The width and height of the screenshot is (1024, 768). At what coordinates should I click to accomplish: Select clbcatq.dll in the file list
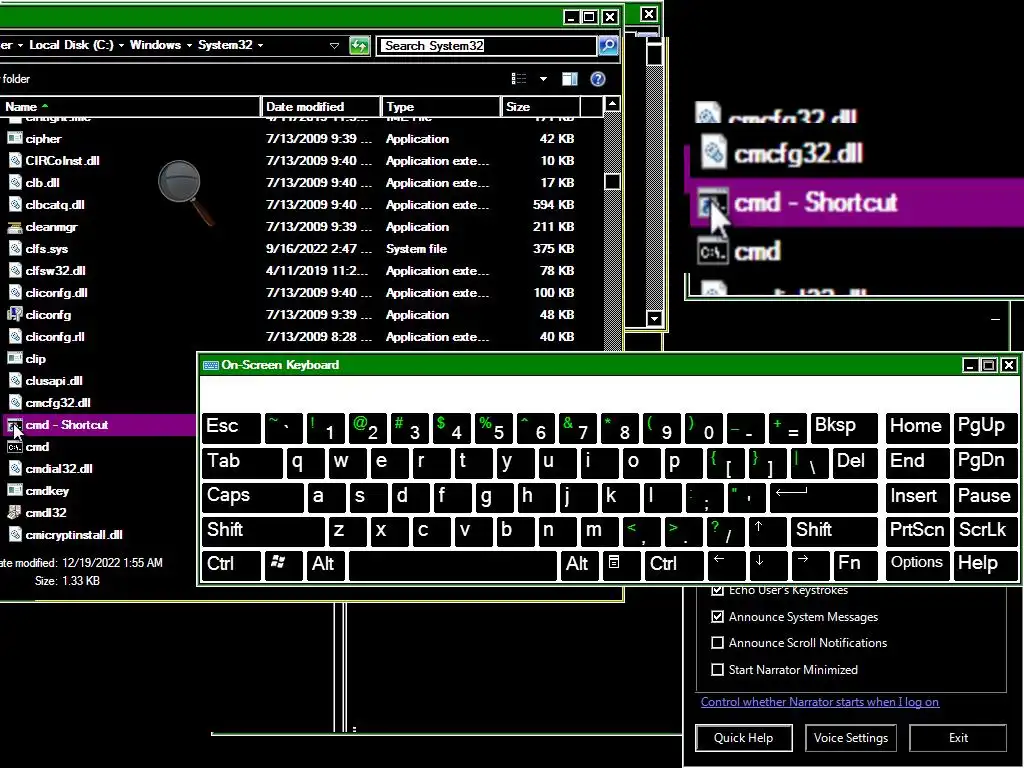55,205
